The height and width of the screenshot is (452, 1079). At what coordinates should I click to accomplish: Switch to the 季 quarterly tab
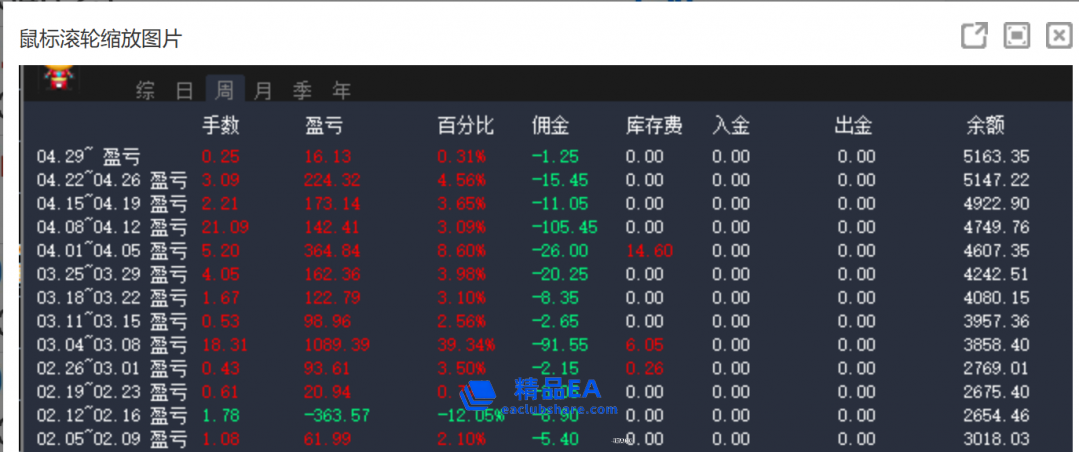tap(302, 91)
